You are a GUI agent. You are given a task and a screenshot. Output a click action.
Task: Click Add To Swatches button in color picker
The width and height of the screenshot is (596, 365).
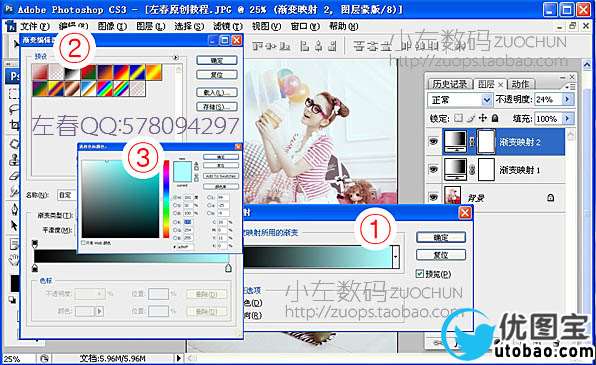tap(221, 176)
